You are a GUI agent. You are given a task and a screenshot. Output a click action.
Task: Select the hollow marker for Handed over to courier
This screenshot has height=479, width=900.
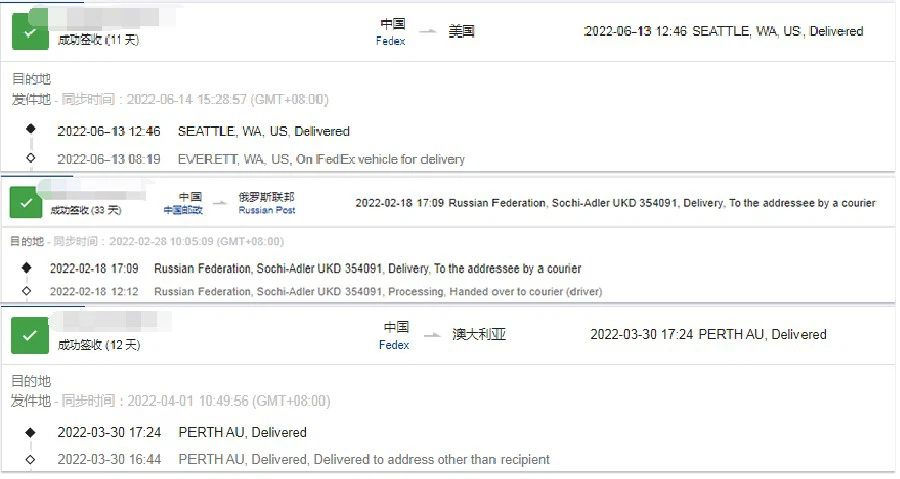tap(26, 291)
